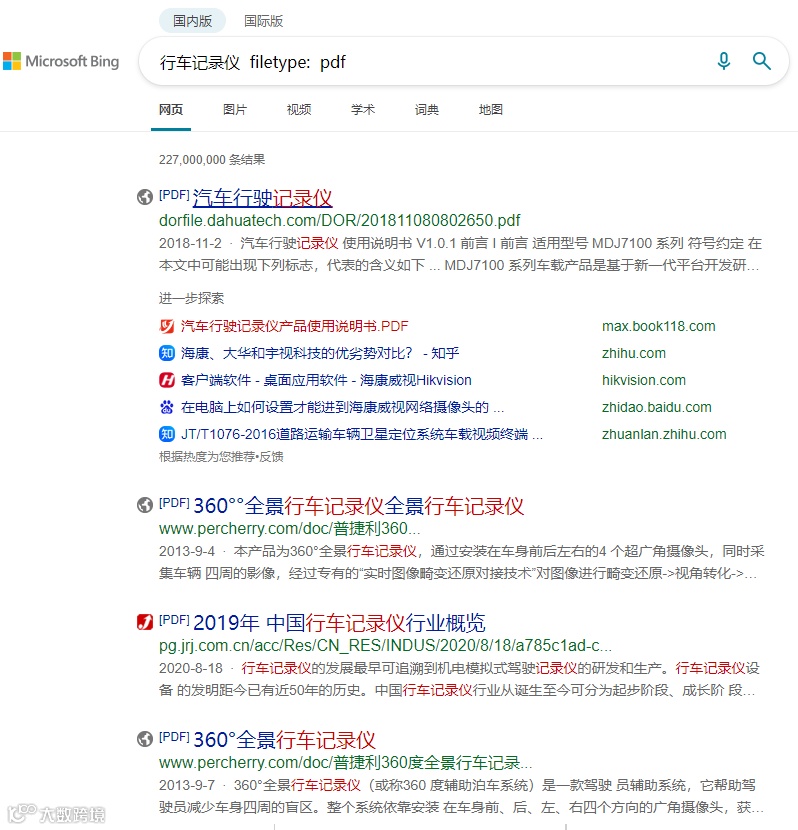Open 客户端软件 - 桌面应用软件 Hikvision link

coord(326,380)
